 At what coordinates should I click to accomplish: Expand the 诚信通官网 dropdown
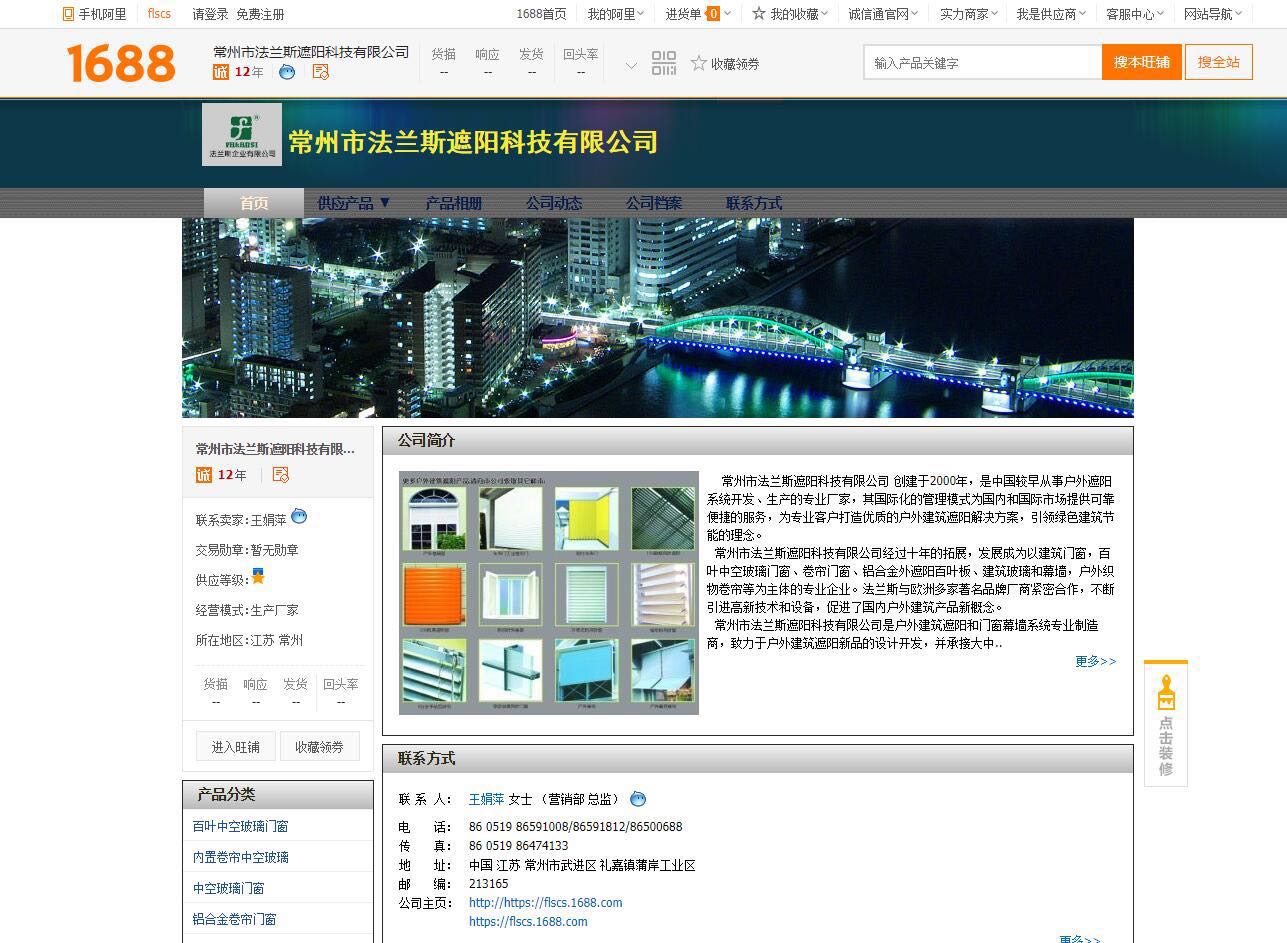[882, 14]
